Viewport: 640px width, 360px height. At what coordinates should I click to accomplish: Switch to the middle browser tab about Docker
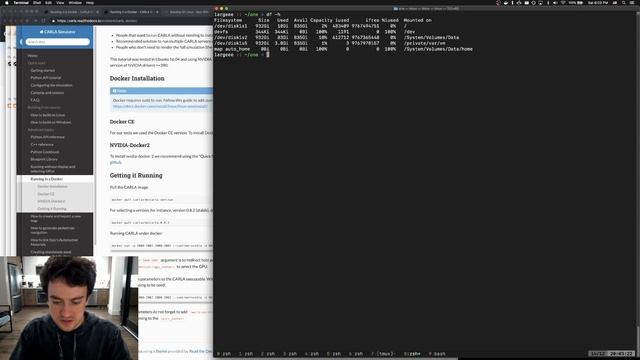coord(131,12)
